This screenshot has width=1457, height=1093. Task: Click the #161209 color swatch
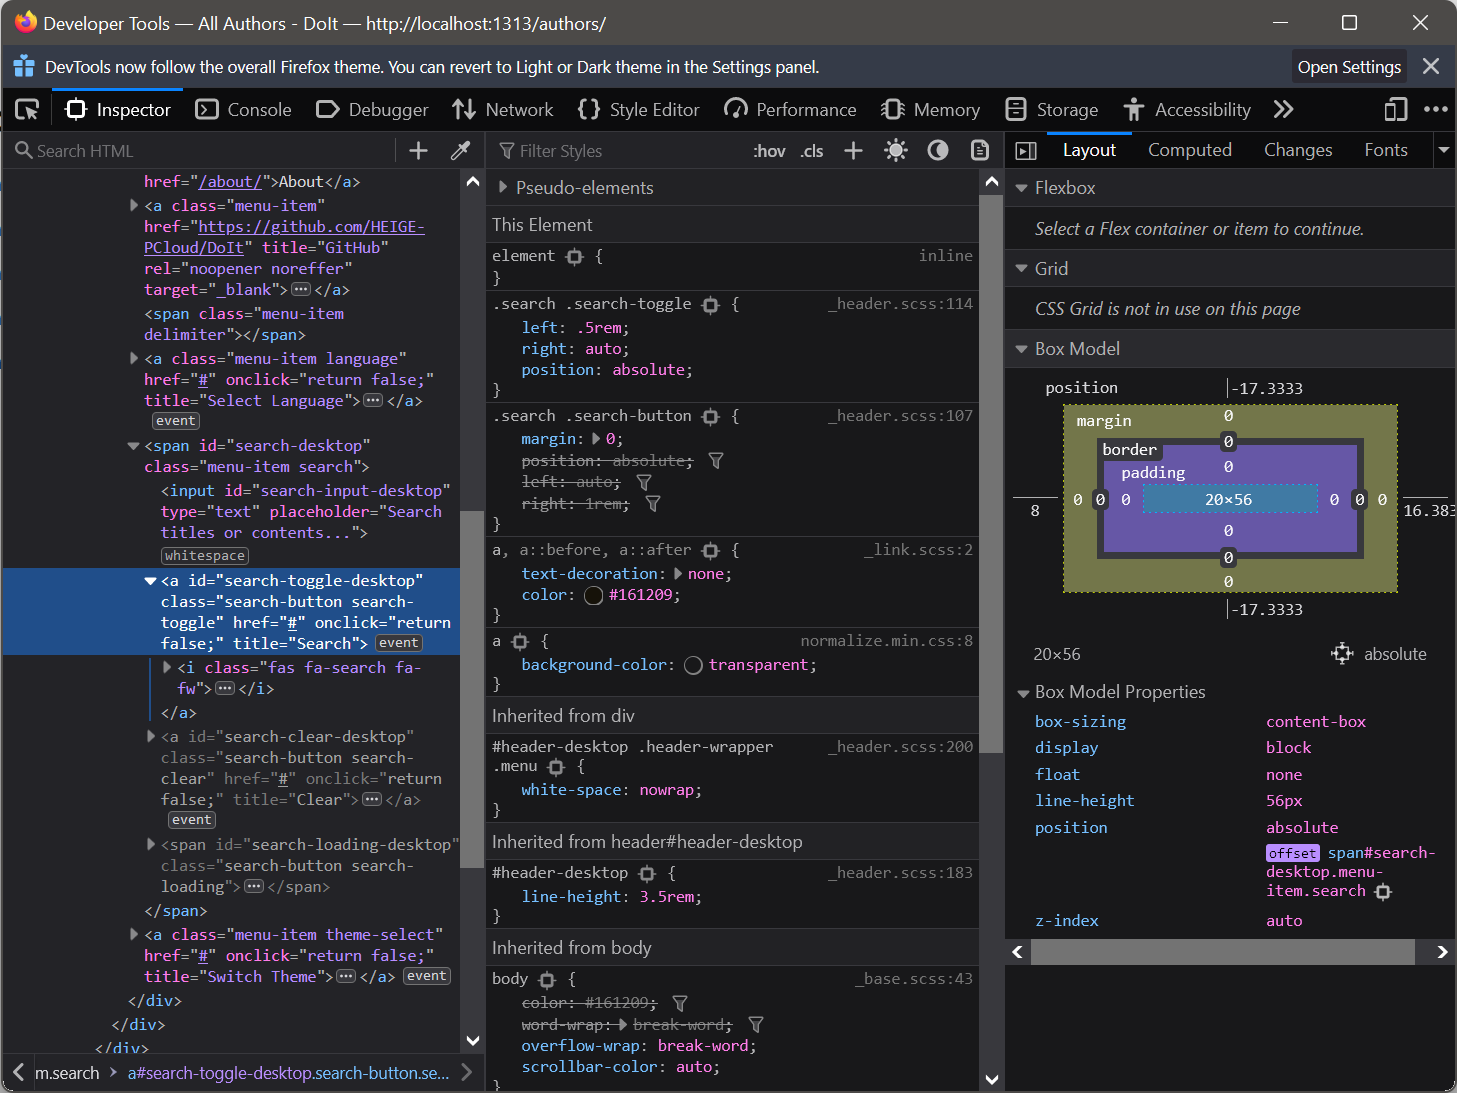[x=593, y=596]
